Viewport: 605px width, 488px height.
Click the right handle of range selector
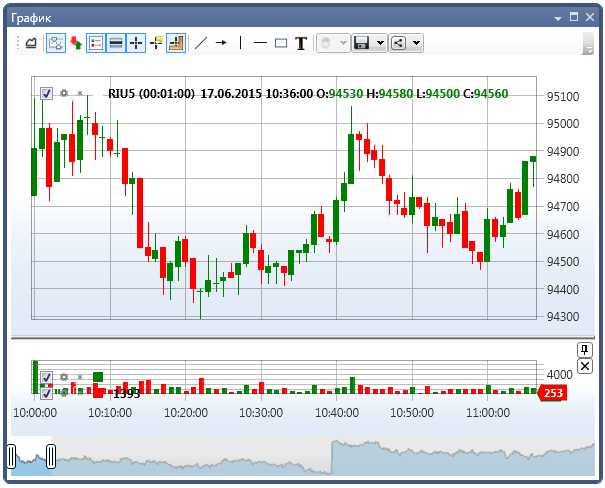coord(51,456)
